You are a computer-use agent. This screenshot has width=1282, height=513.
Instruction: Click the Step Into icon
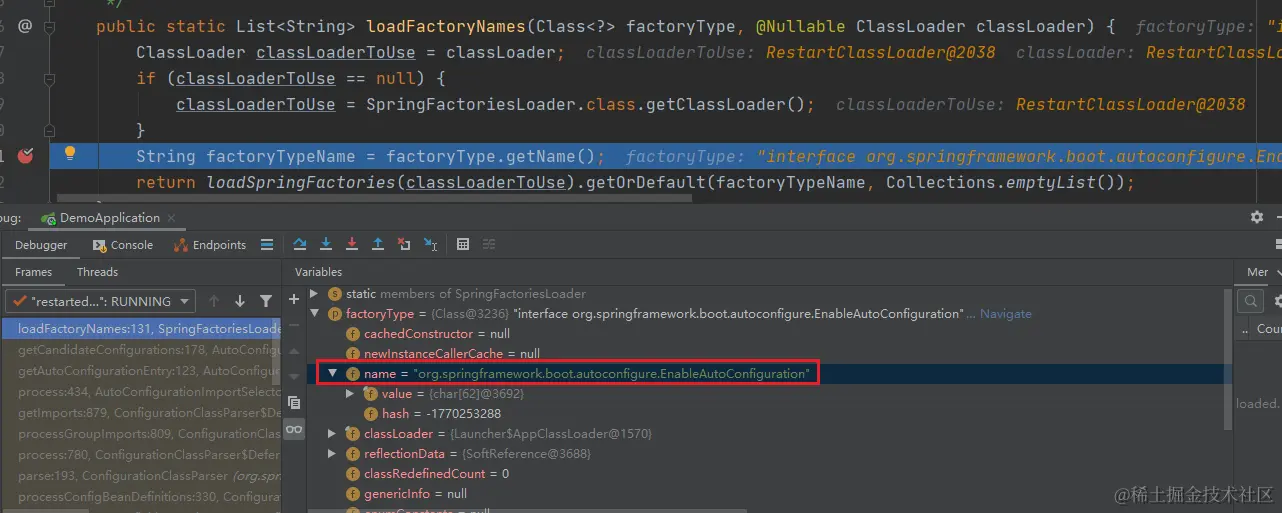click(326, 244)
